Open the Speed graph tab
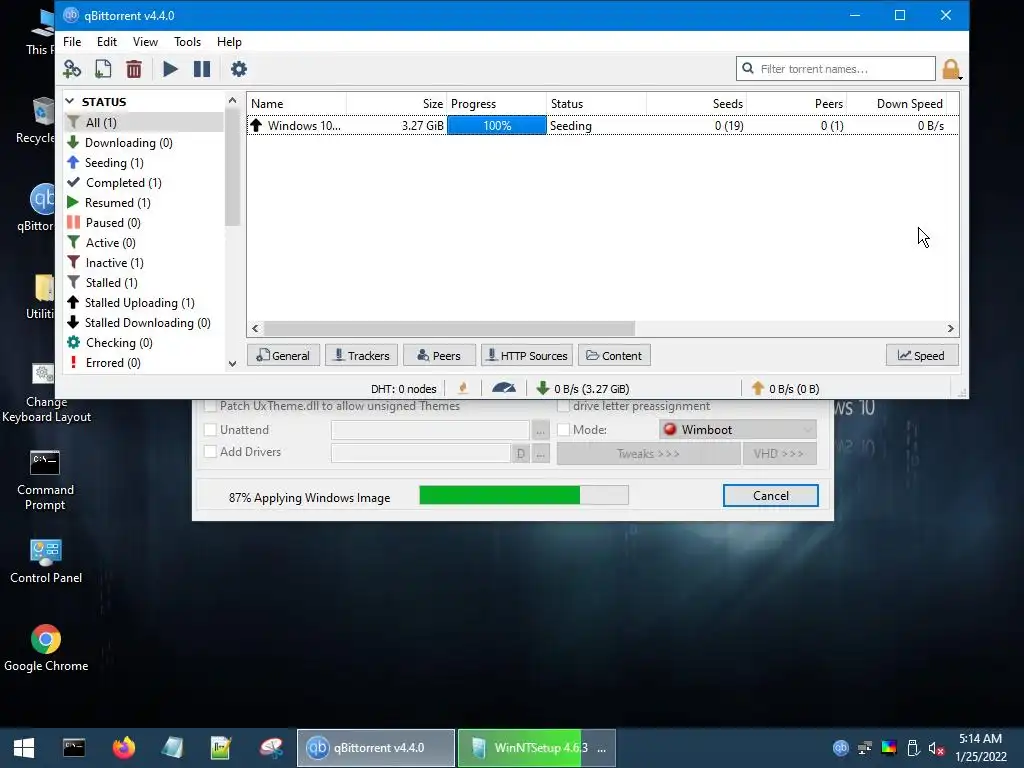The image size is (1024, 768). pos(922,355)
